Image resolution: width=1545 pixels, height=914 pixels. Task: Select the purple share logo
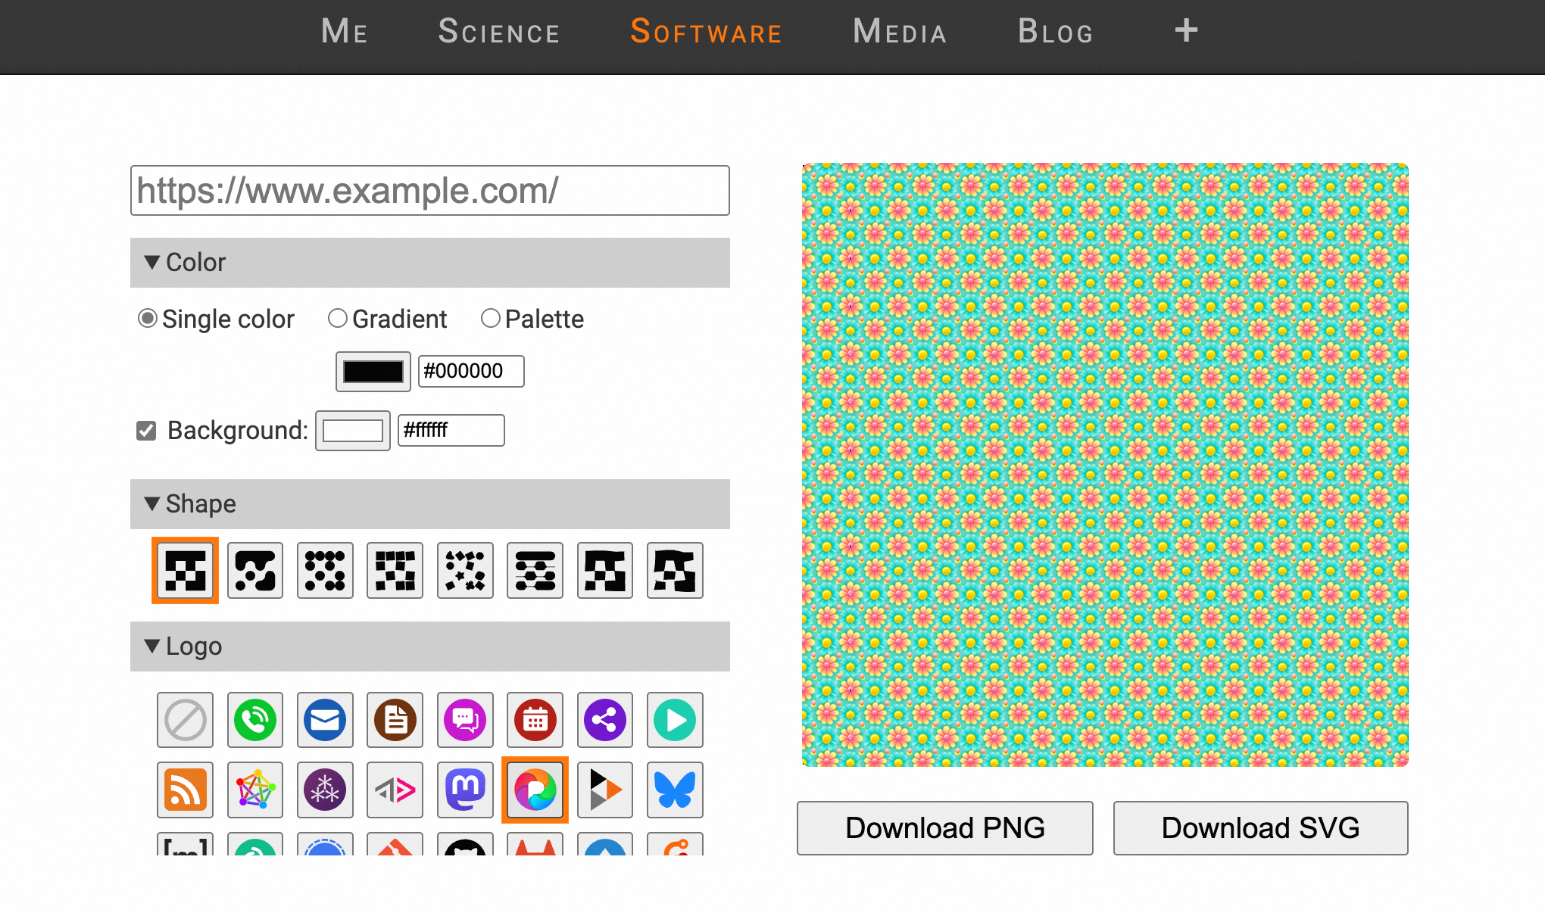[605, 720]
